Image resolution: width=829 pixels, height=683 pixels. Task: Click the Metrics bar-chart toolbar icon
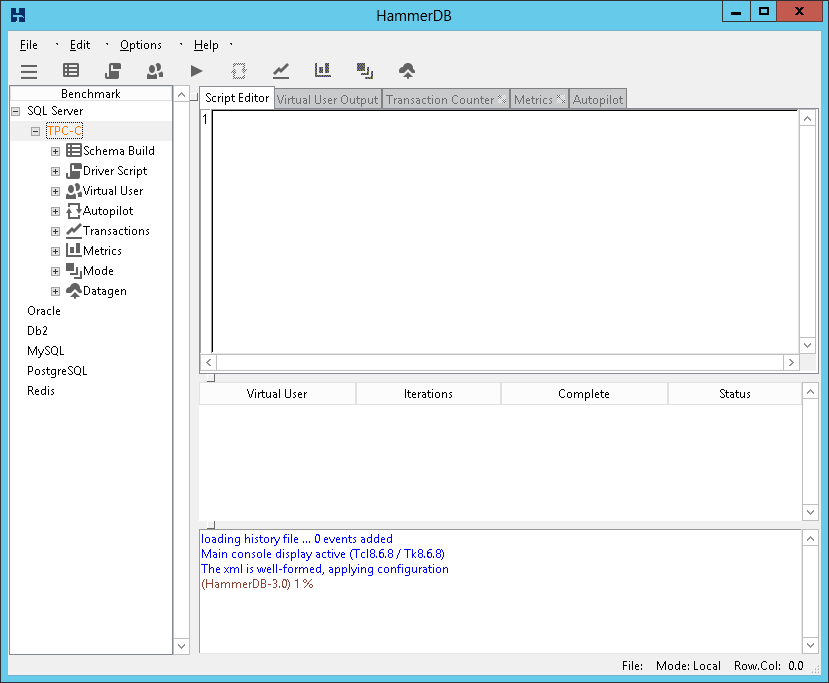click(323, 70)
